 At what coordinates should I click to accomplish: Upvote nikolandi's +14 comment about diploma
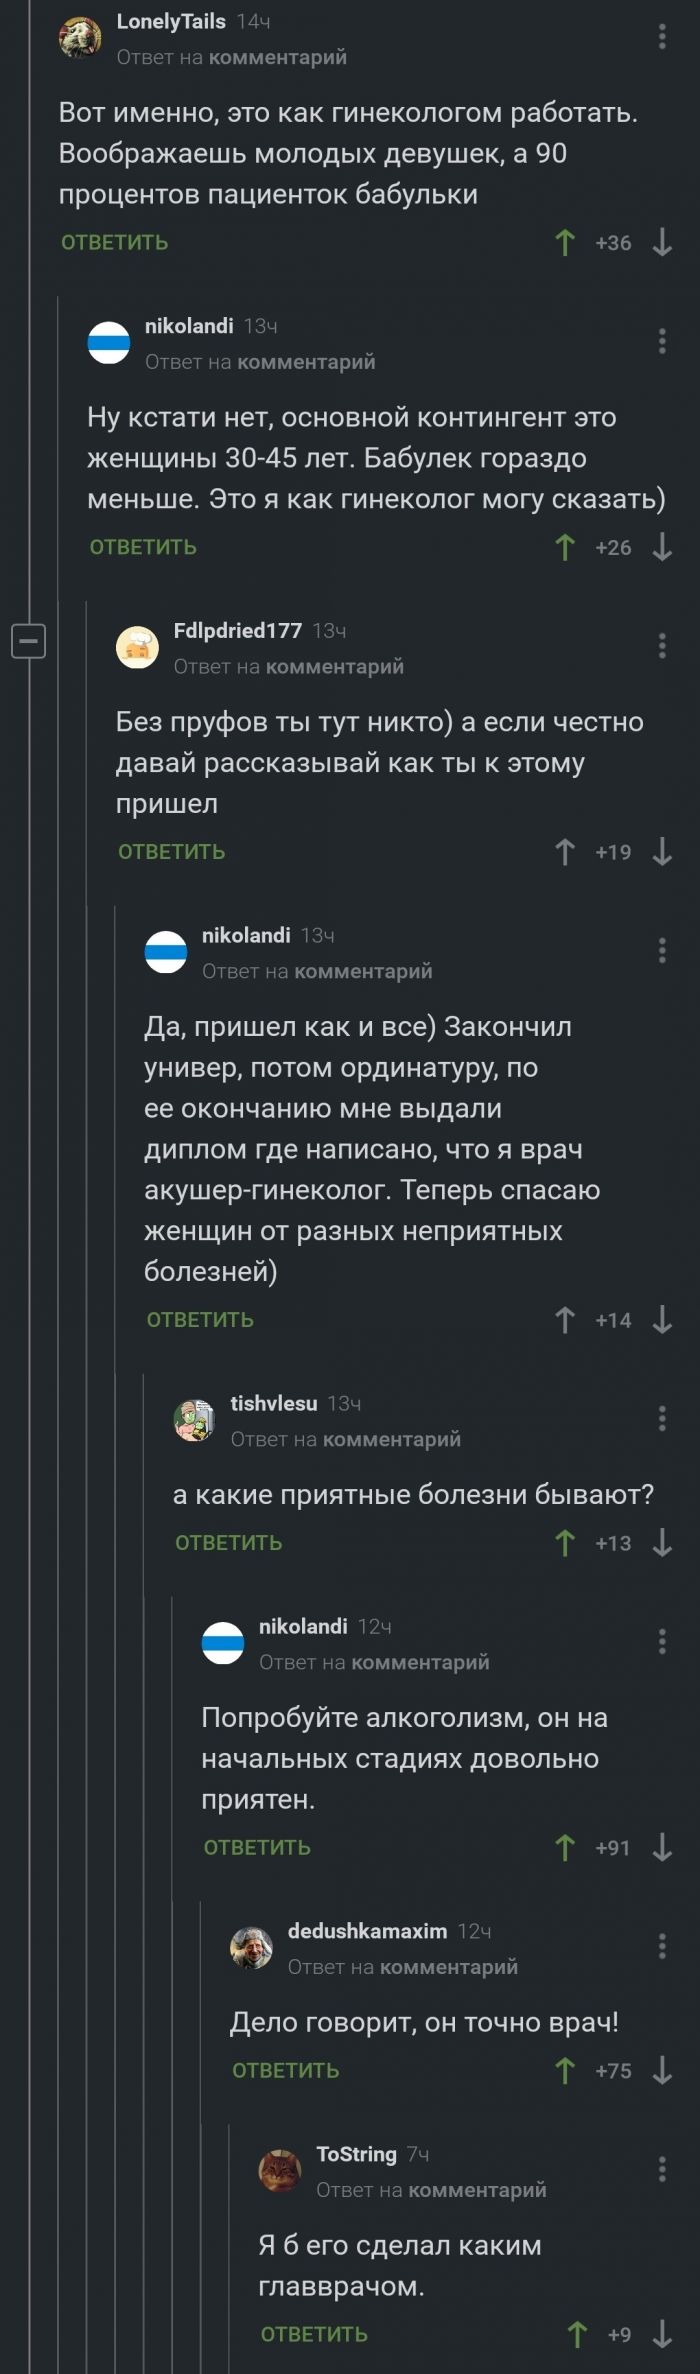(x=565, y=1320)
